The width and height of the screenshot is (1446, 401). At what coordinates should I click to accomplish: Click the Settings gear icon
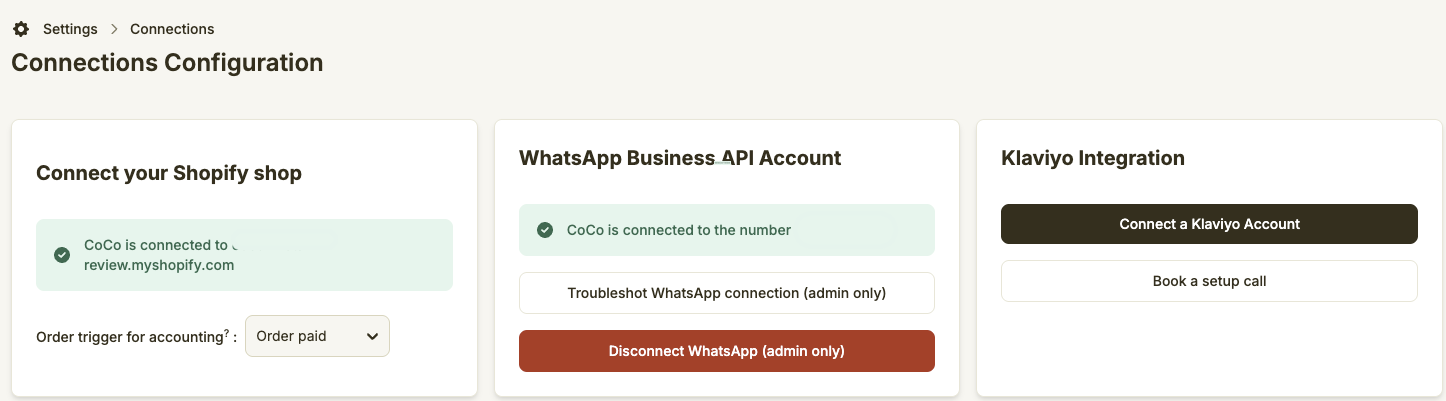(21, 29)
